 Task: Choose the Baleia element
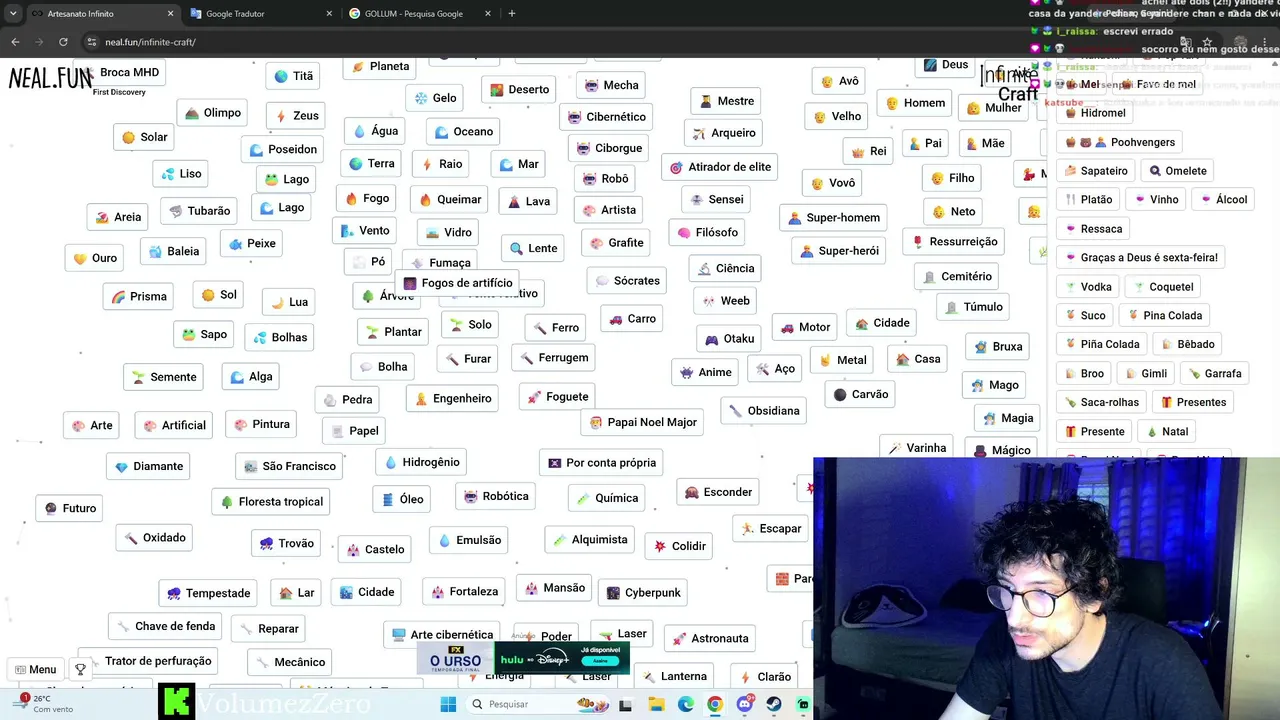coord(174,251)
